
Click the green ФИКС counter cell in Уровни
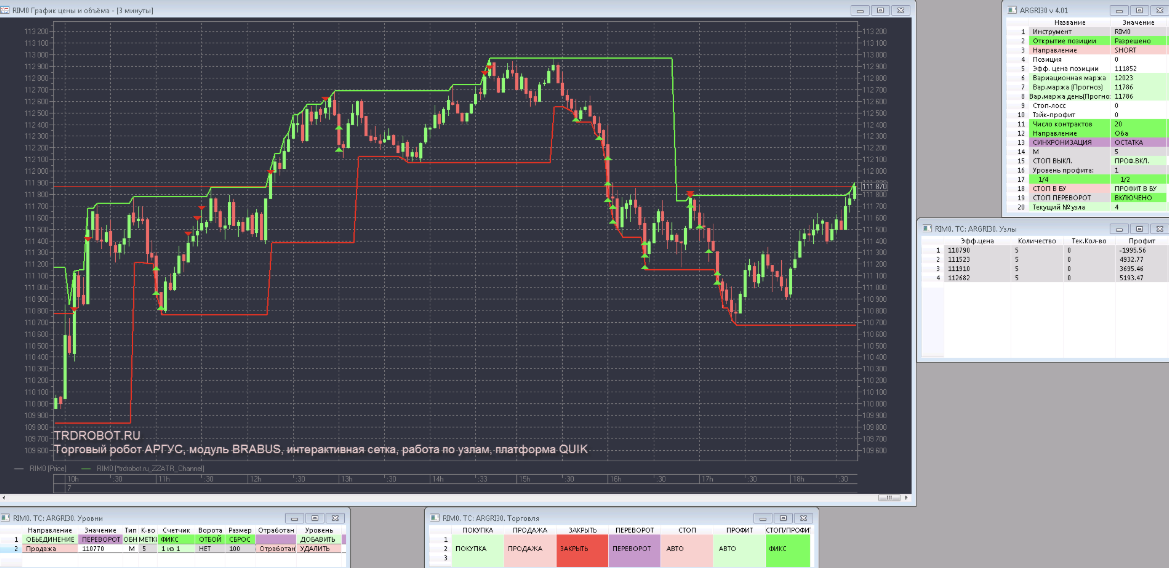(176, 540)
